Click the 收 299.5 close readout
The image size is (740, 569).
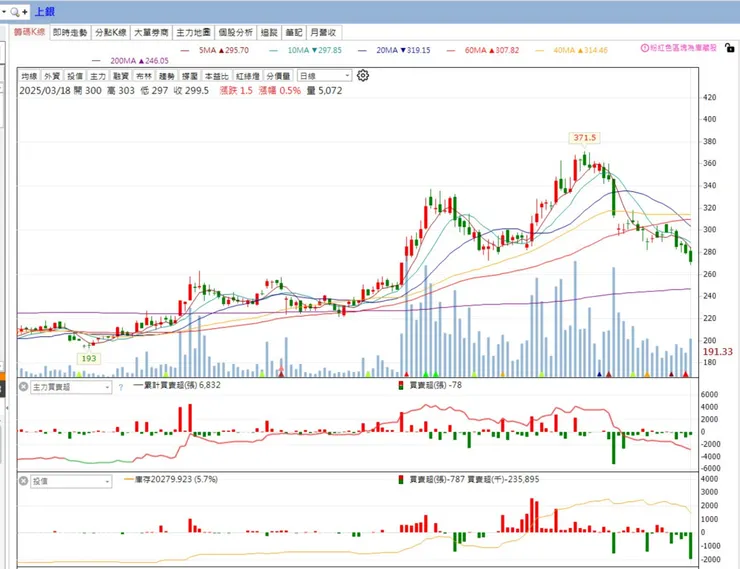pyautogui.click(x=191, y=91)
